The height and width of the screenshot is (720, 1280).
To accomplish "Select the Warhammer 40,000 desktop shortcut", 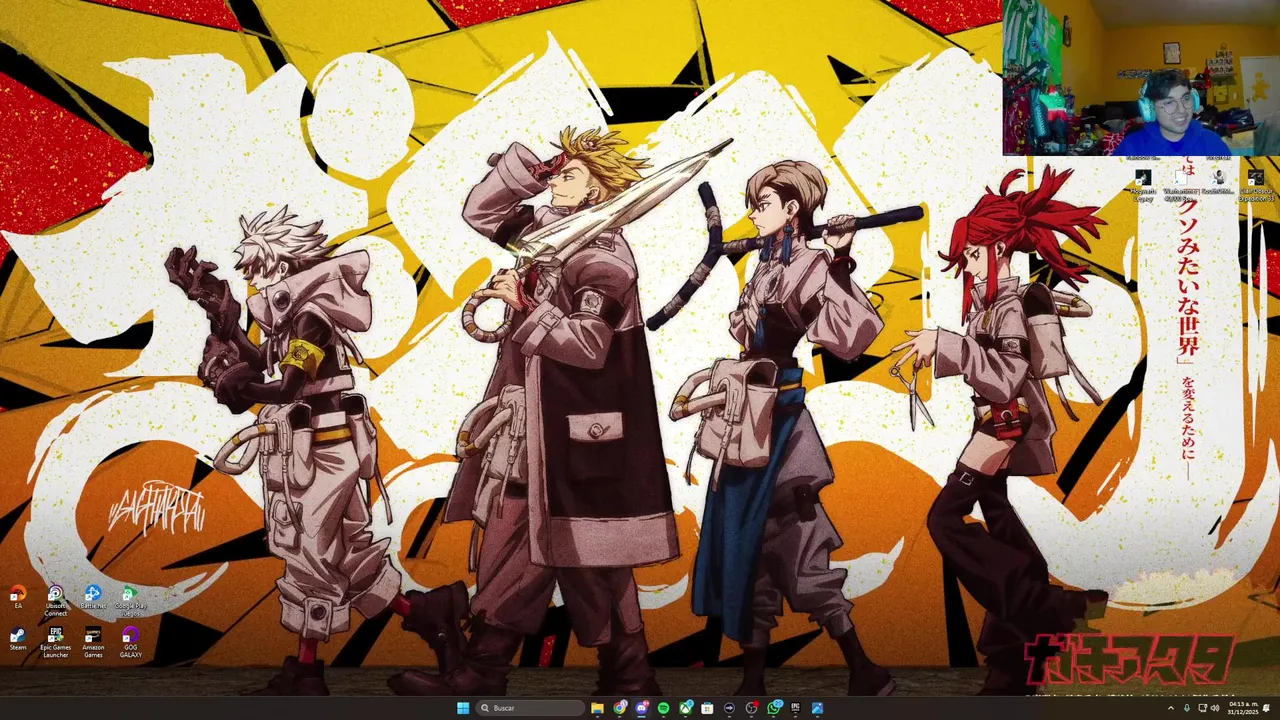I will [1181, 185].
